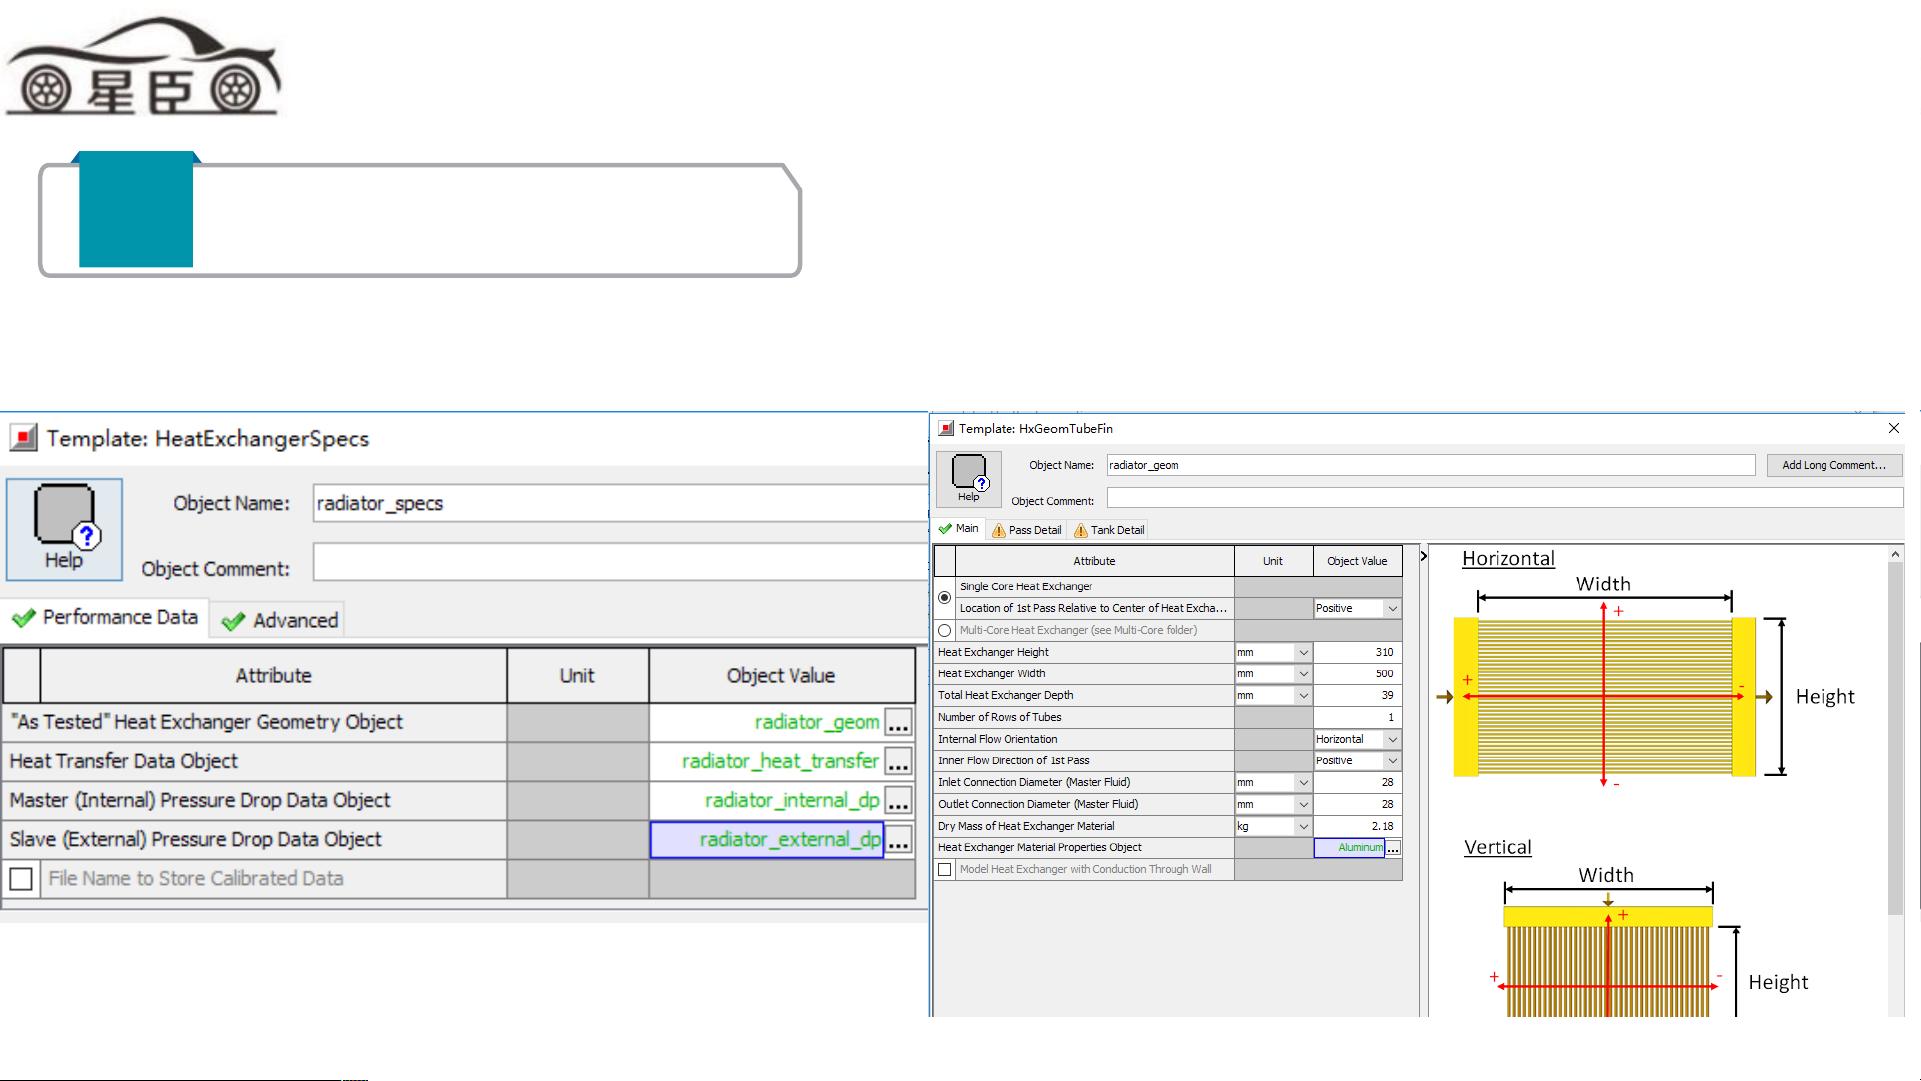
Task: Click the Help icon in HeatExchangerSpecs template
Action: click(64, 529)
